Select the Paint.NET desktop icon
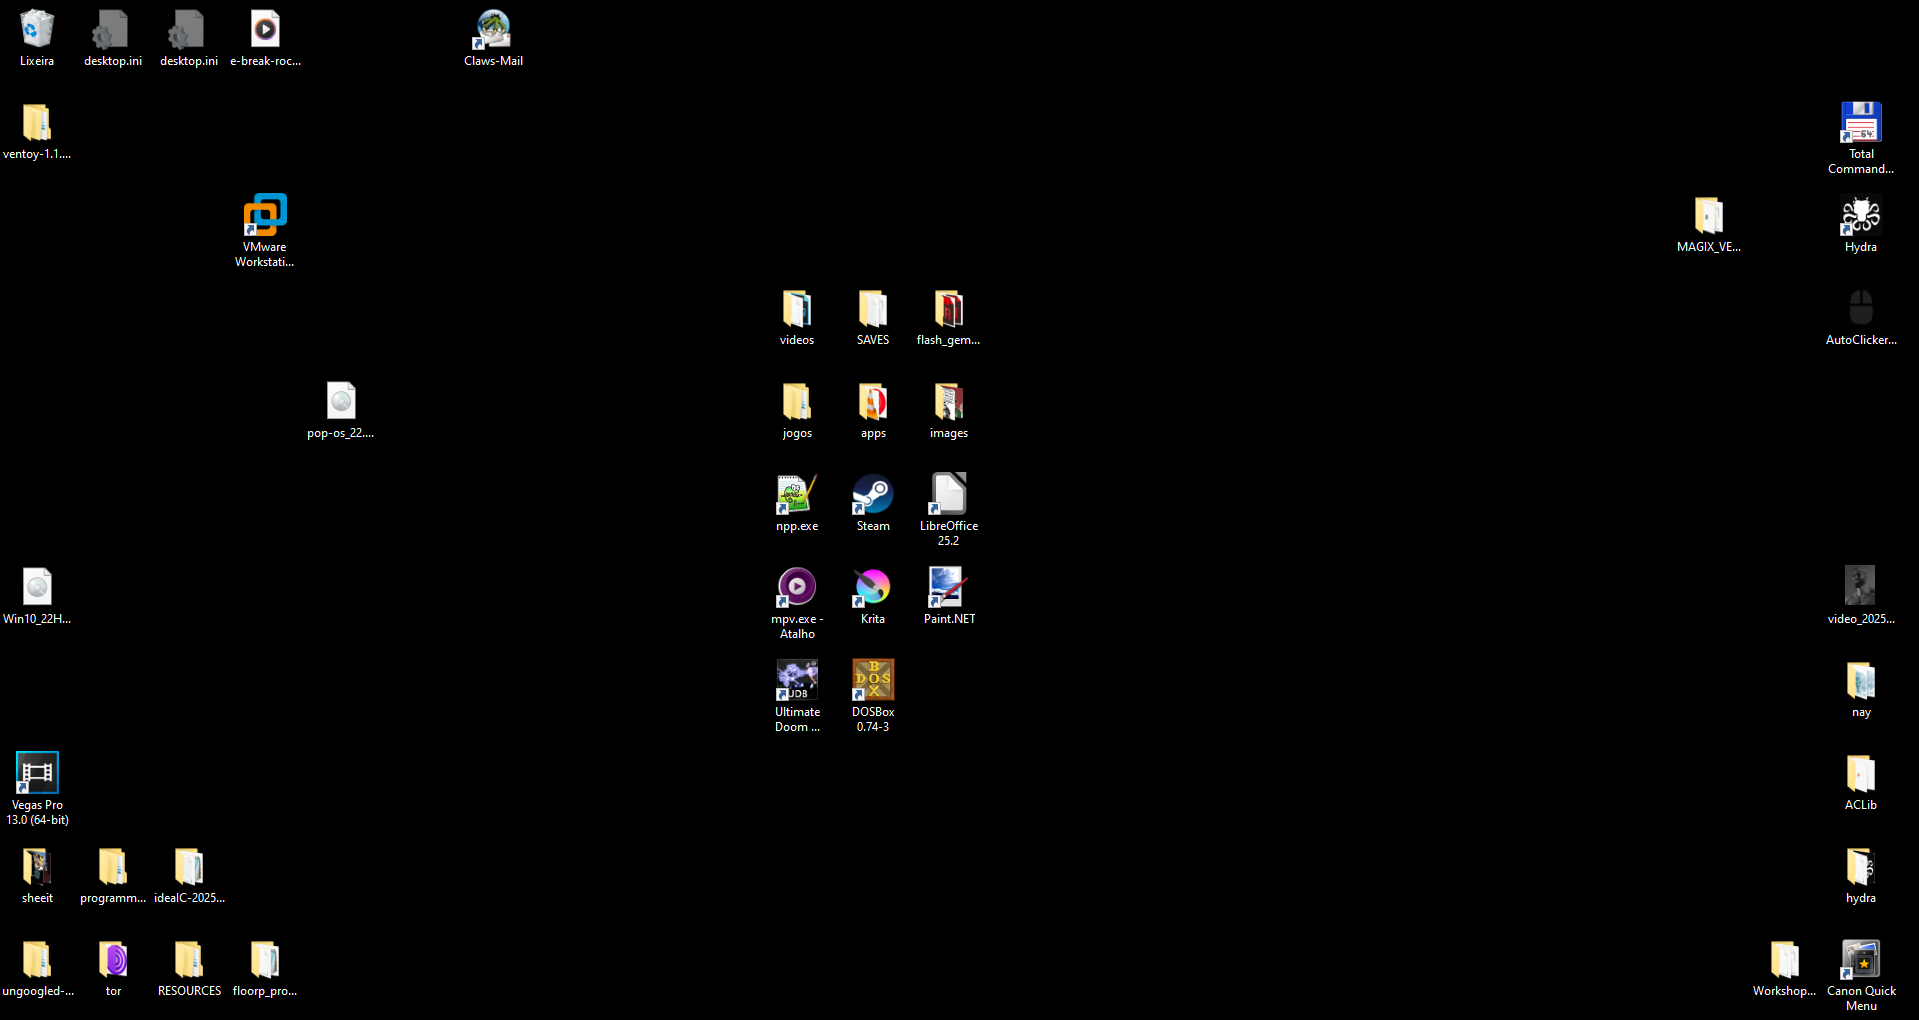 948,588
